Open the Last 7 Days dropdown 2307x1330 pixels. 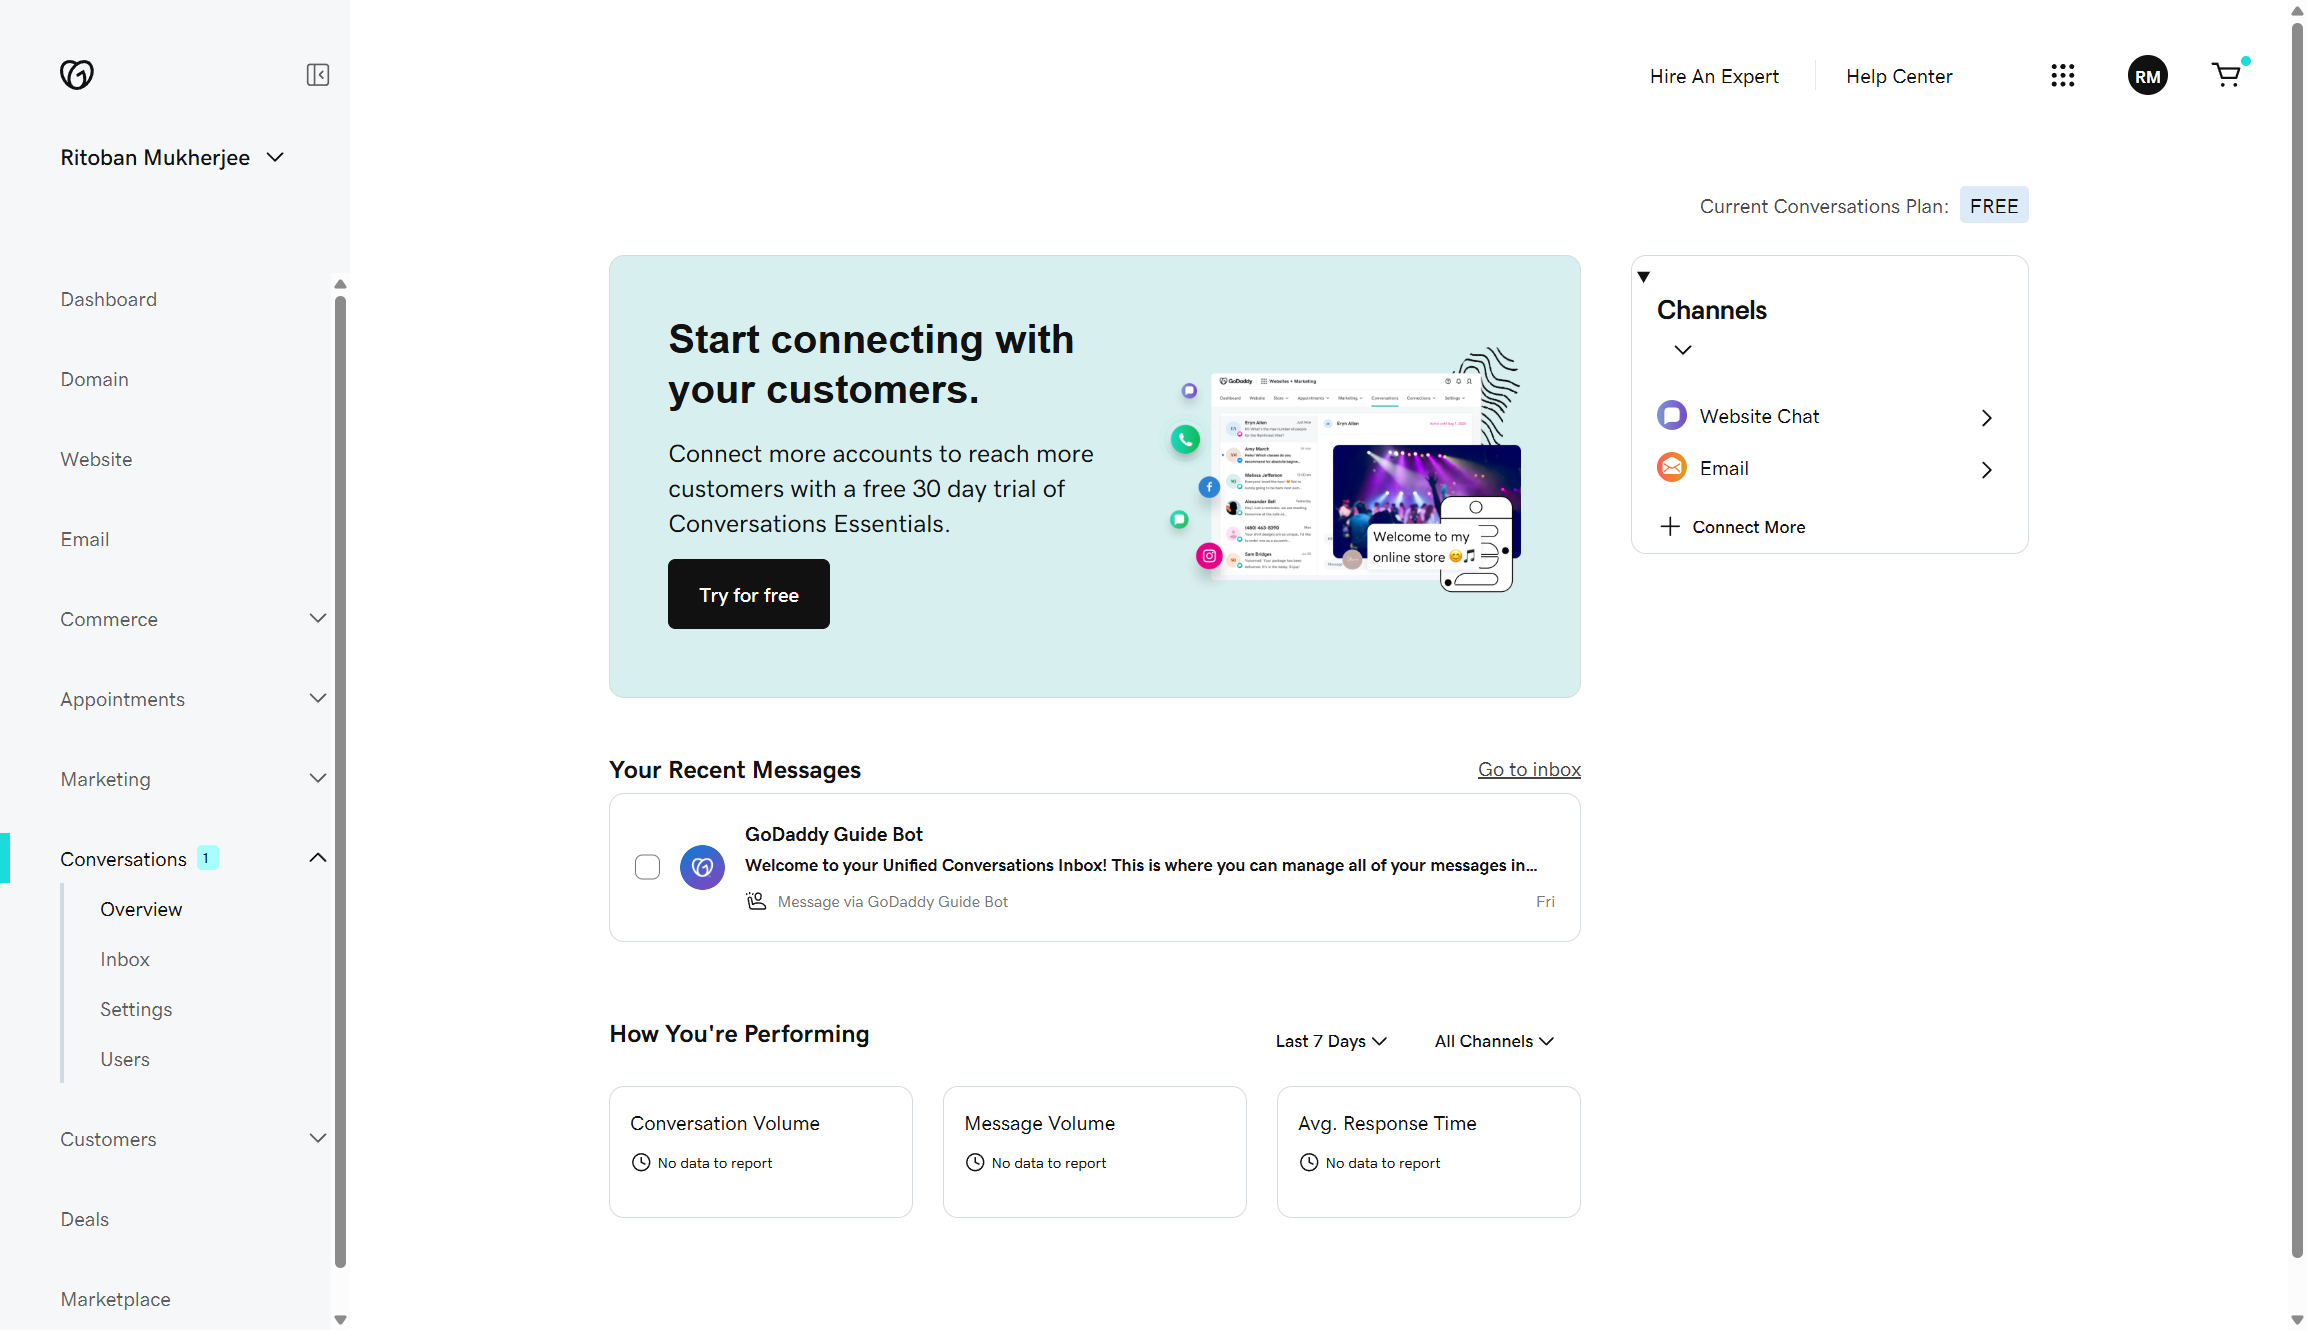tap(1330, 1041)
